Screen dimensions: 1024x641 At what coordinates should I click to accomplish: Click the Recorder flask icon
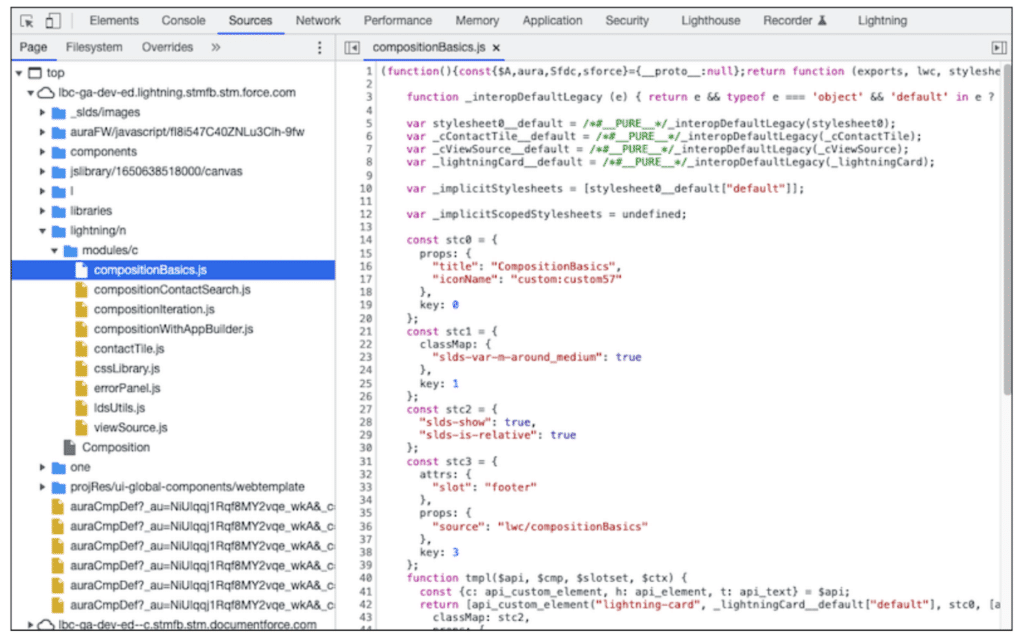coord(822,20)
